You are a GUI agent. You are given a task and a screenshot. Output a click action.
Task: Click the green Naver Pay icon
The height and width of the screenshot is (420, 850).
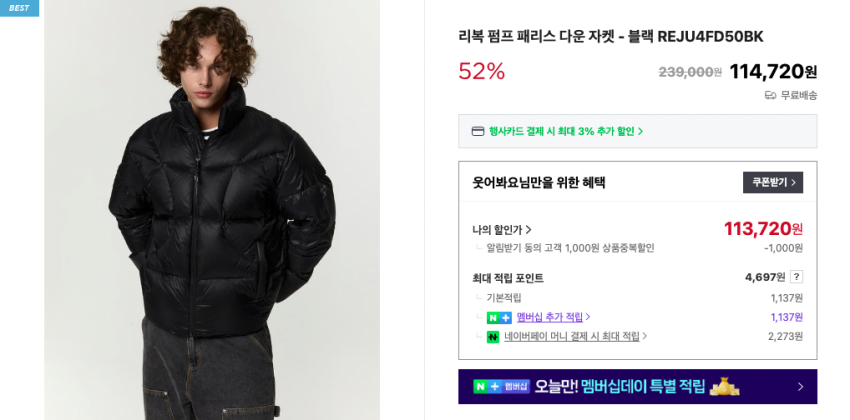tap(493, 337)
